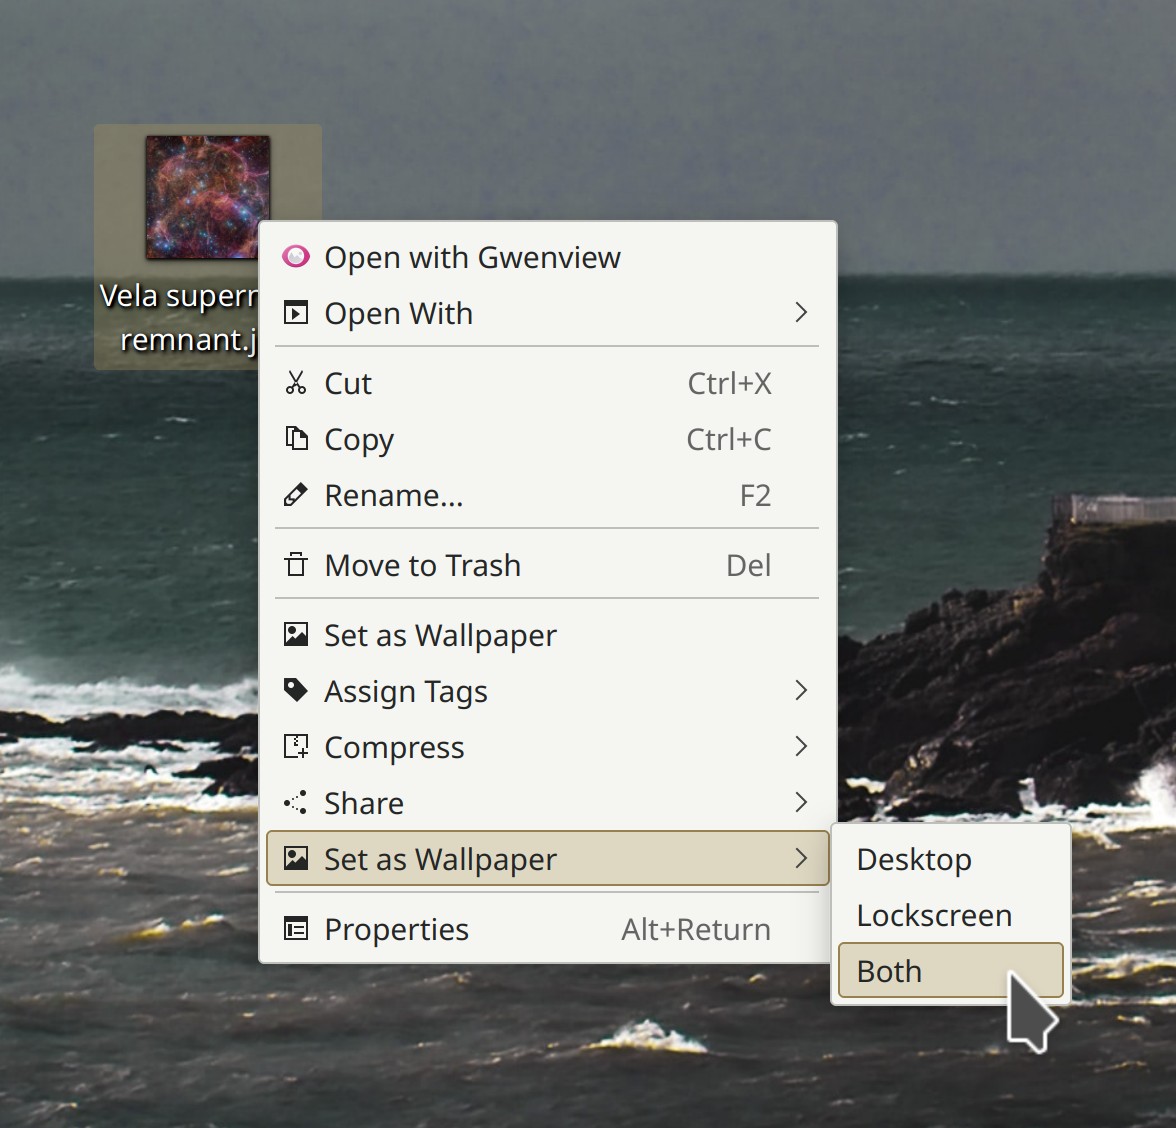Expand the Share submenu arrow
Screen dimensions: 1176x1128
point(800,802)
